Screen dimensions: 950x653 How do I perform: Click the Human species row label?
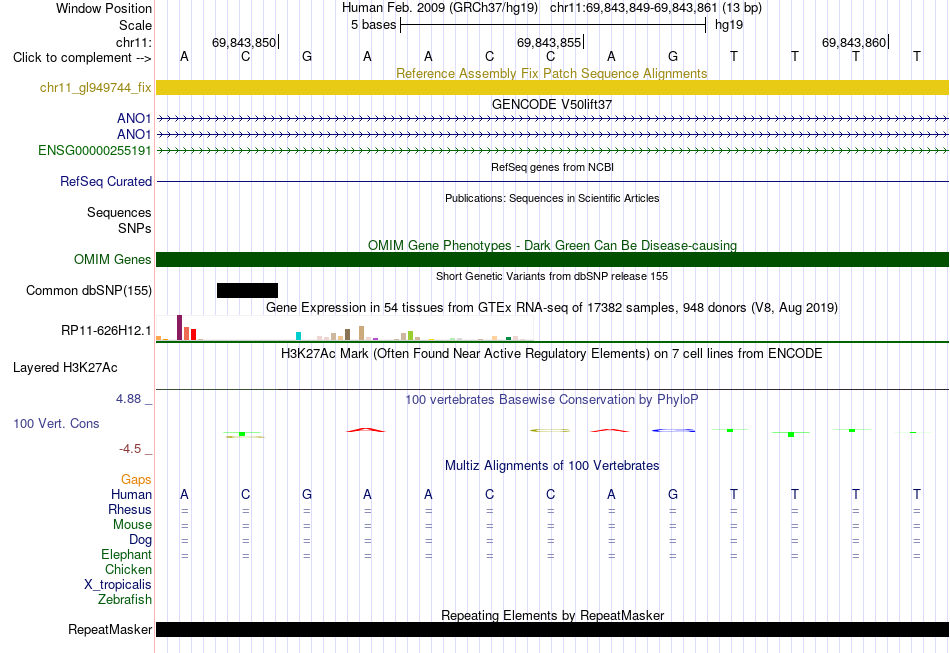(x=131, y=495)
